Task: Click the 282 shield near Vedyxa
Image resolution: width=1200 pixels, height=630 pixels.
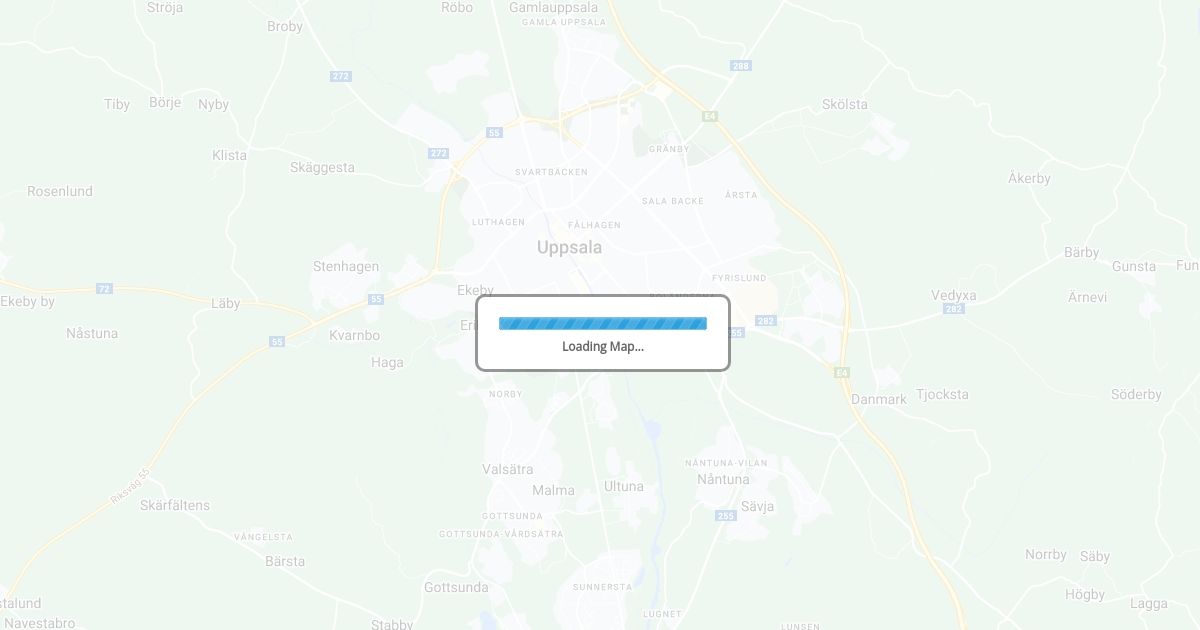Action: coord(954,309)
